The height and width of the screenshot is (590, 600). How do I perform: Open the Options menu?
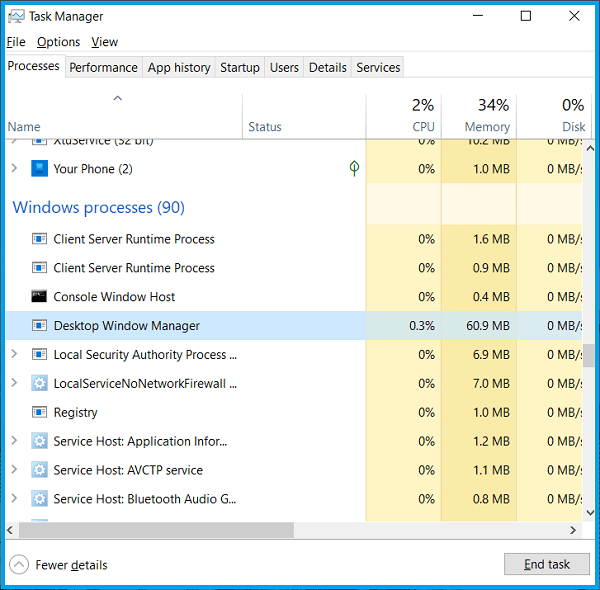click(x=59, y=42)
